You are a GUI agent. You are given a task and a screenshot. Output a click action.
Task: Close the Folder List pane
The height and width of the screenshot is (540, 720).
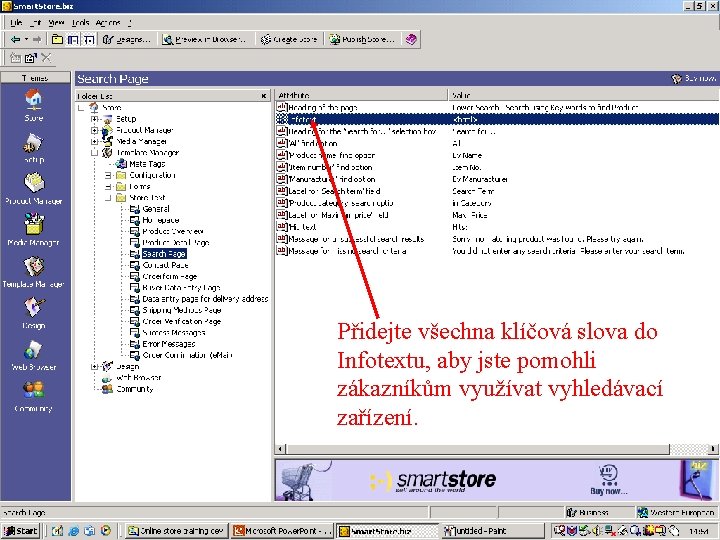(x=264, y=96)
